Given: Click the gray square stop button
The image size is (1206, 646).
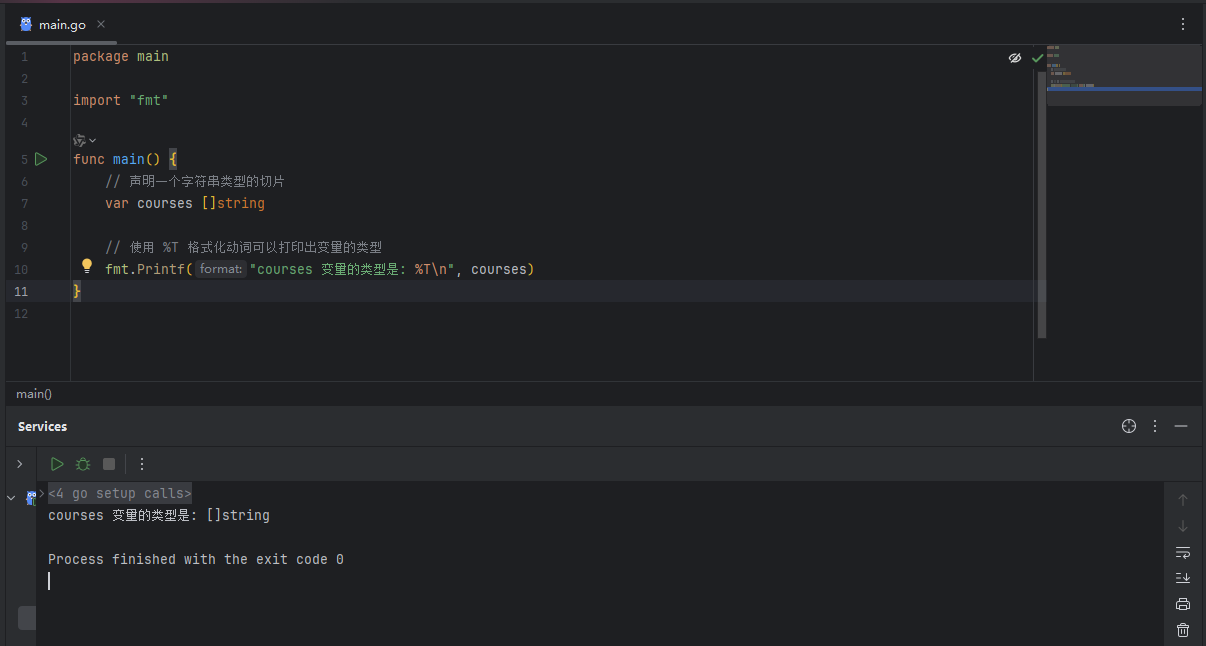Looking at the screenshot, I should point(109,464).
